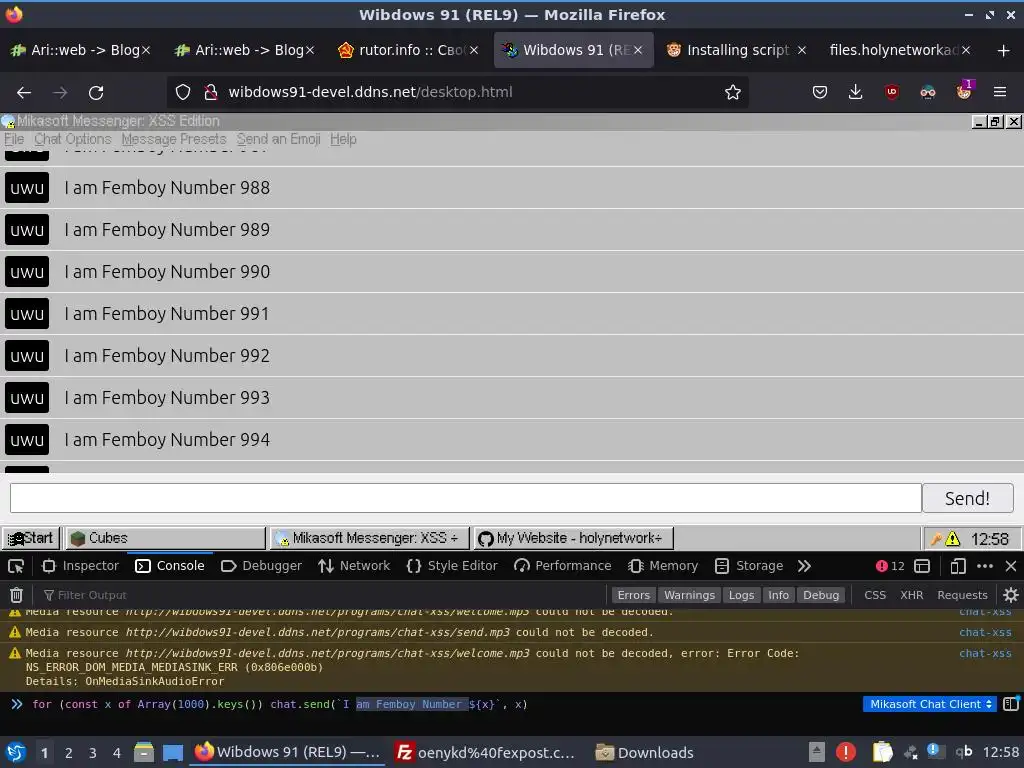
Task: Toggle the Errors console filter
Action: tap(633, 595)
